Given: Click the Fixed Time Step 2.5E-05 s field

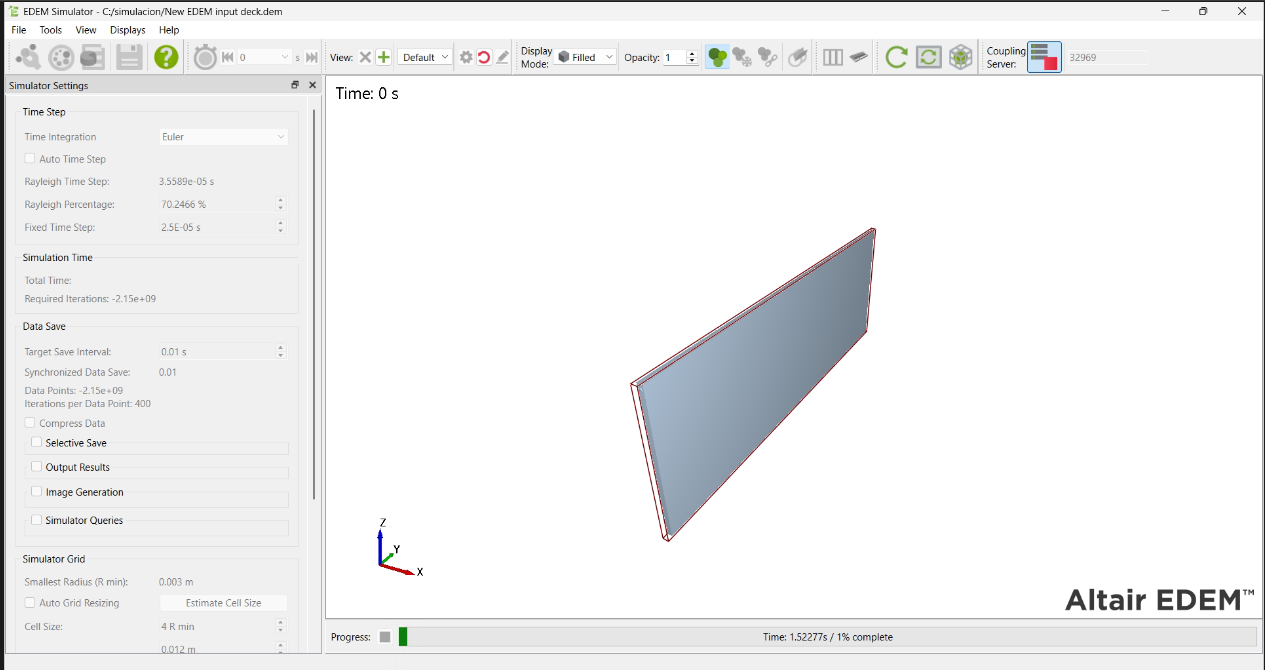Looking at the screenshot, I should pyautogui.click(x=217, y=227).
